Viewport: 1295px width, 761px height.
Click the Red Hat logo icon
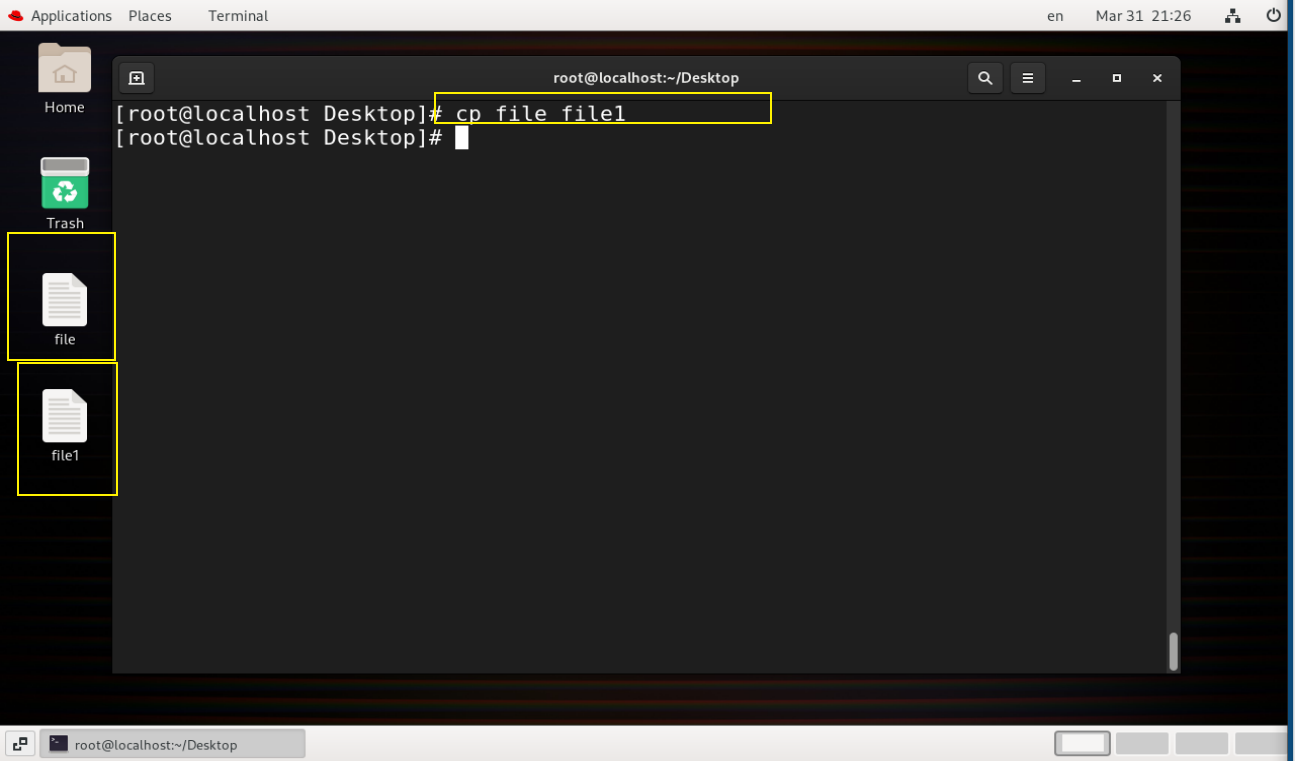click(15, 16)
